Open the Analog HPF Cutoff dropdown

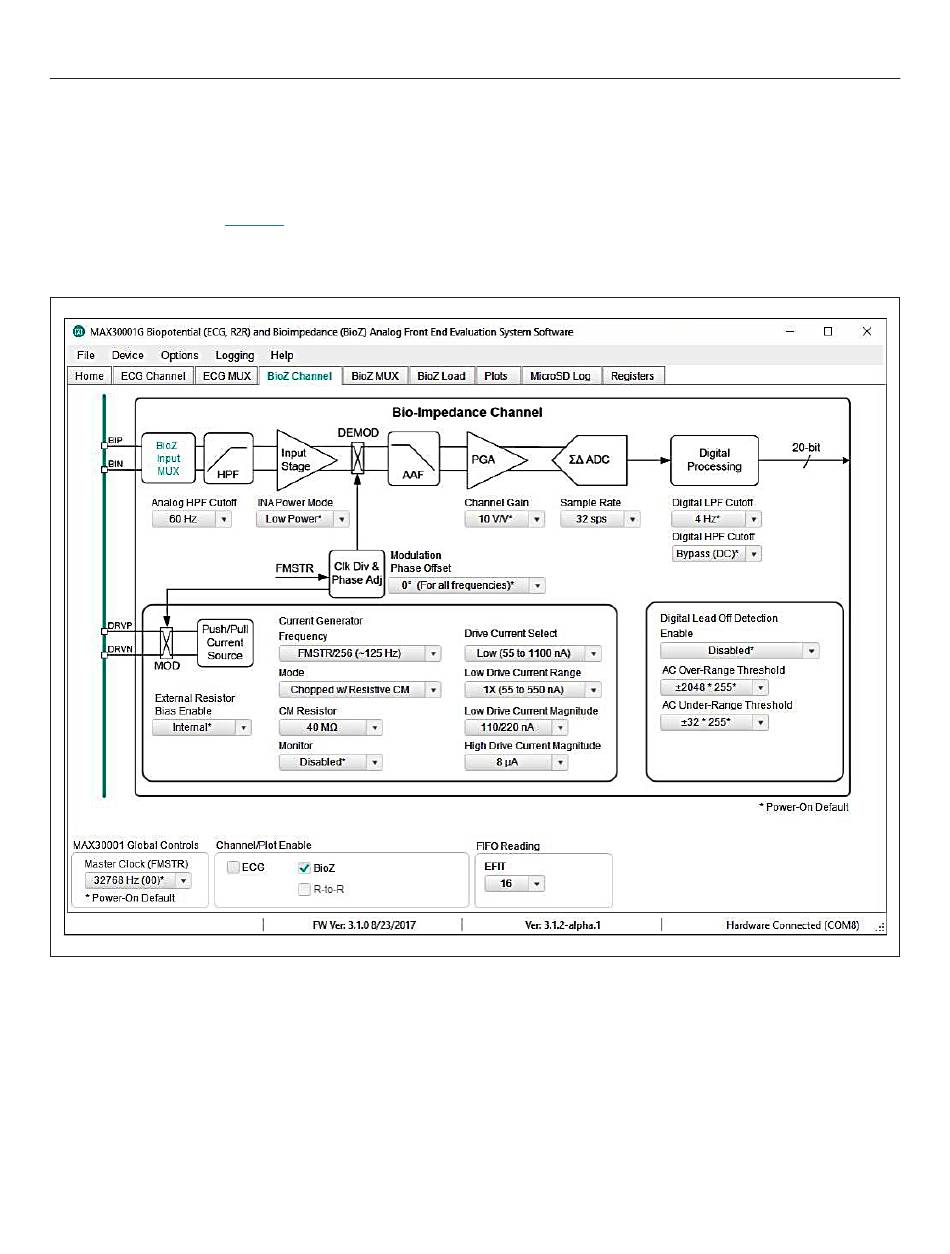click(x=192, y=519)
